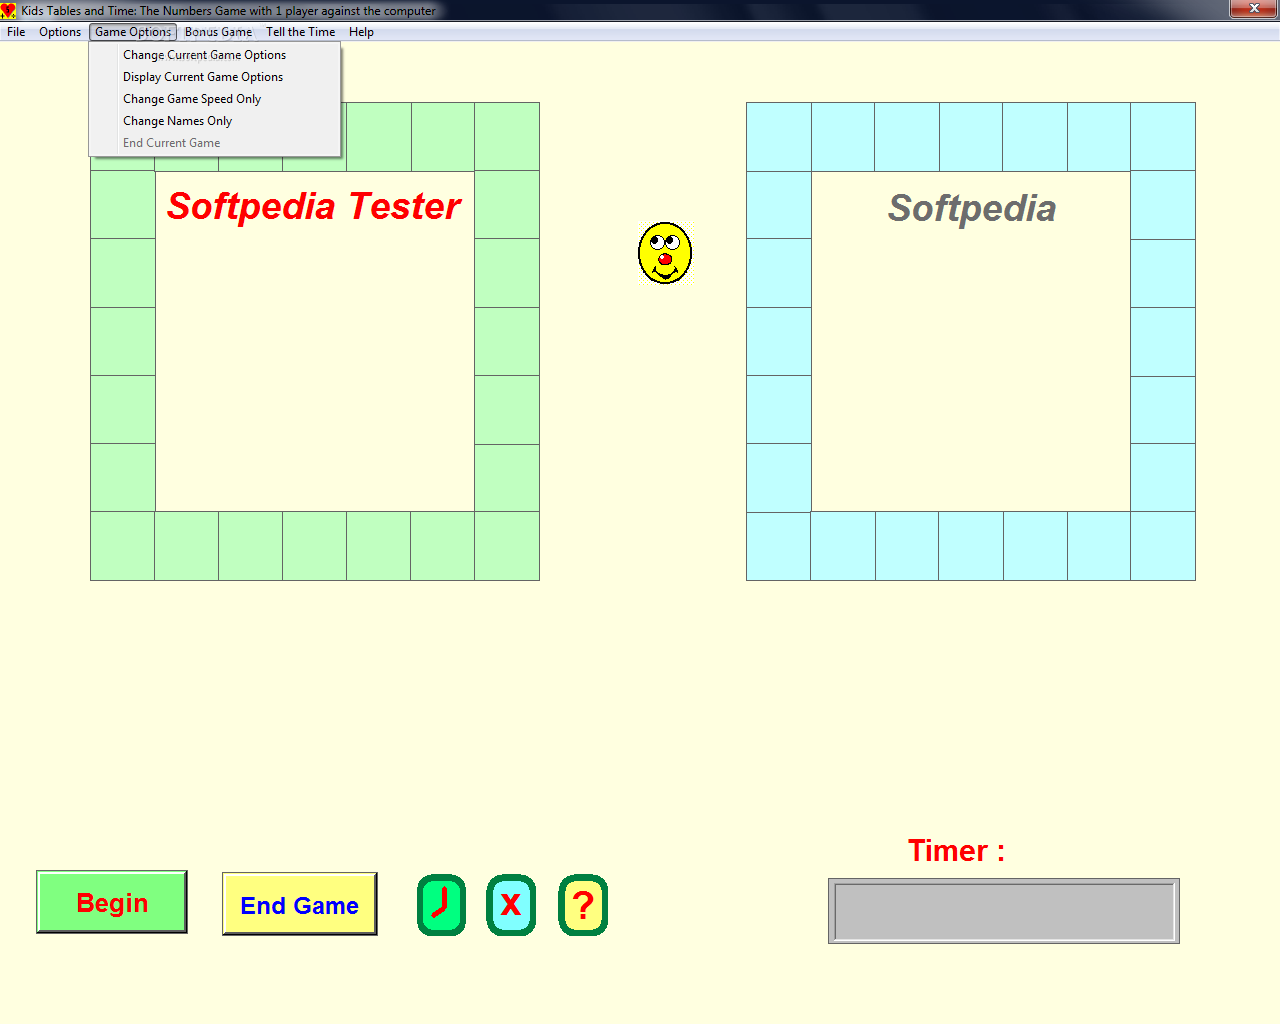Image resolution: width=1280 pixels, height=1024 pixels.
Task: Click the question mark help icon
Action: (583, 905)
